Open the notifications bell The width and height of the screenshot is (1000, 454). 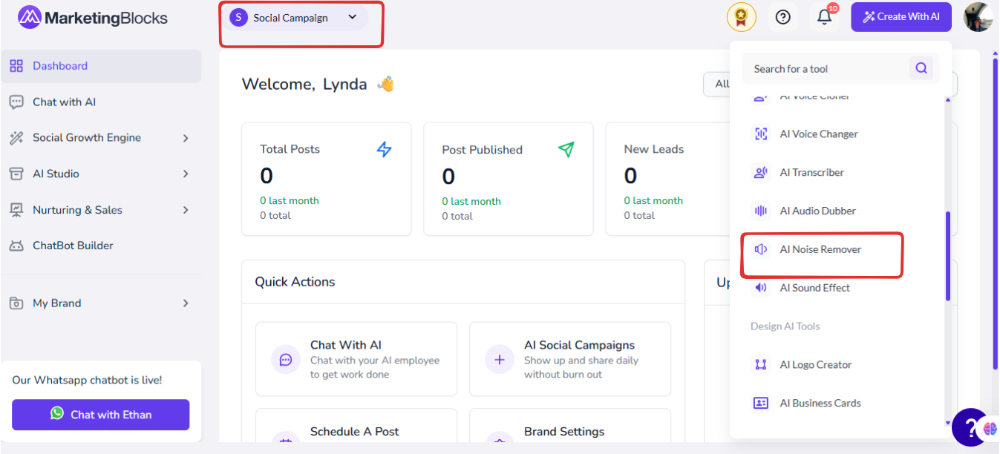click(x=825, y=17)
